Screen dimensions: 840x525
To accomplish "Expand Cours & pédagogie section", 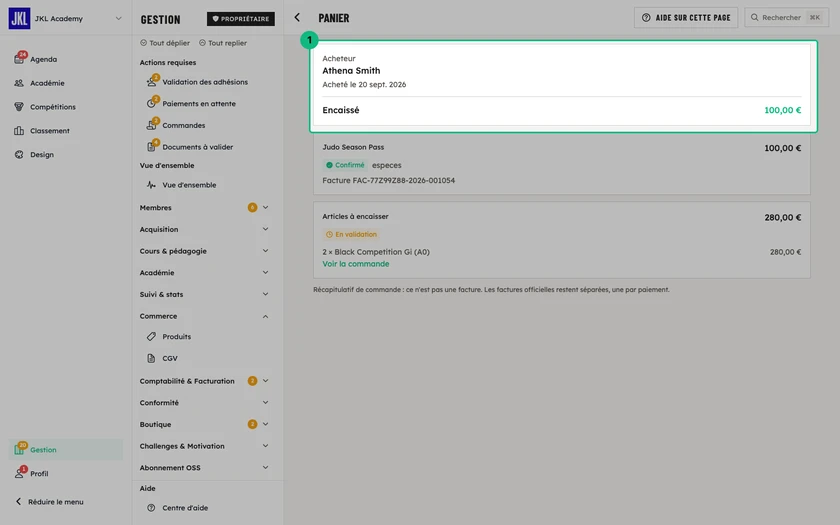I will (x=265, y=251).
